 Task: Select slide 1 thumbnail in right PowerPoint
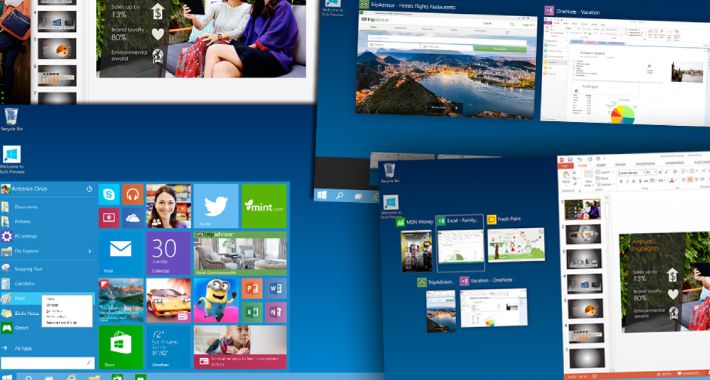583,209
